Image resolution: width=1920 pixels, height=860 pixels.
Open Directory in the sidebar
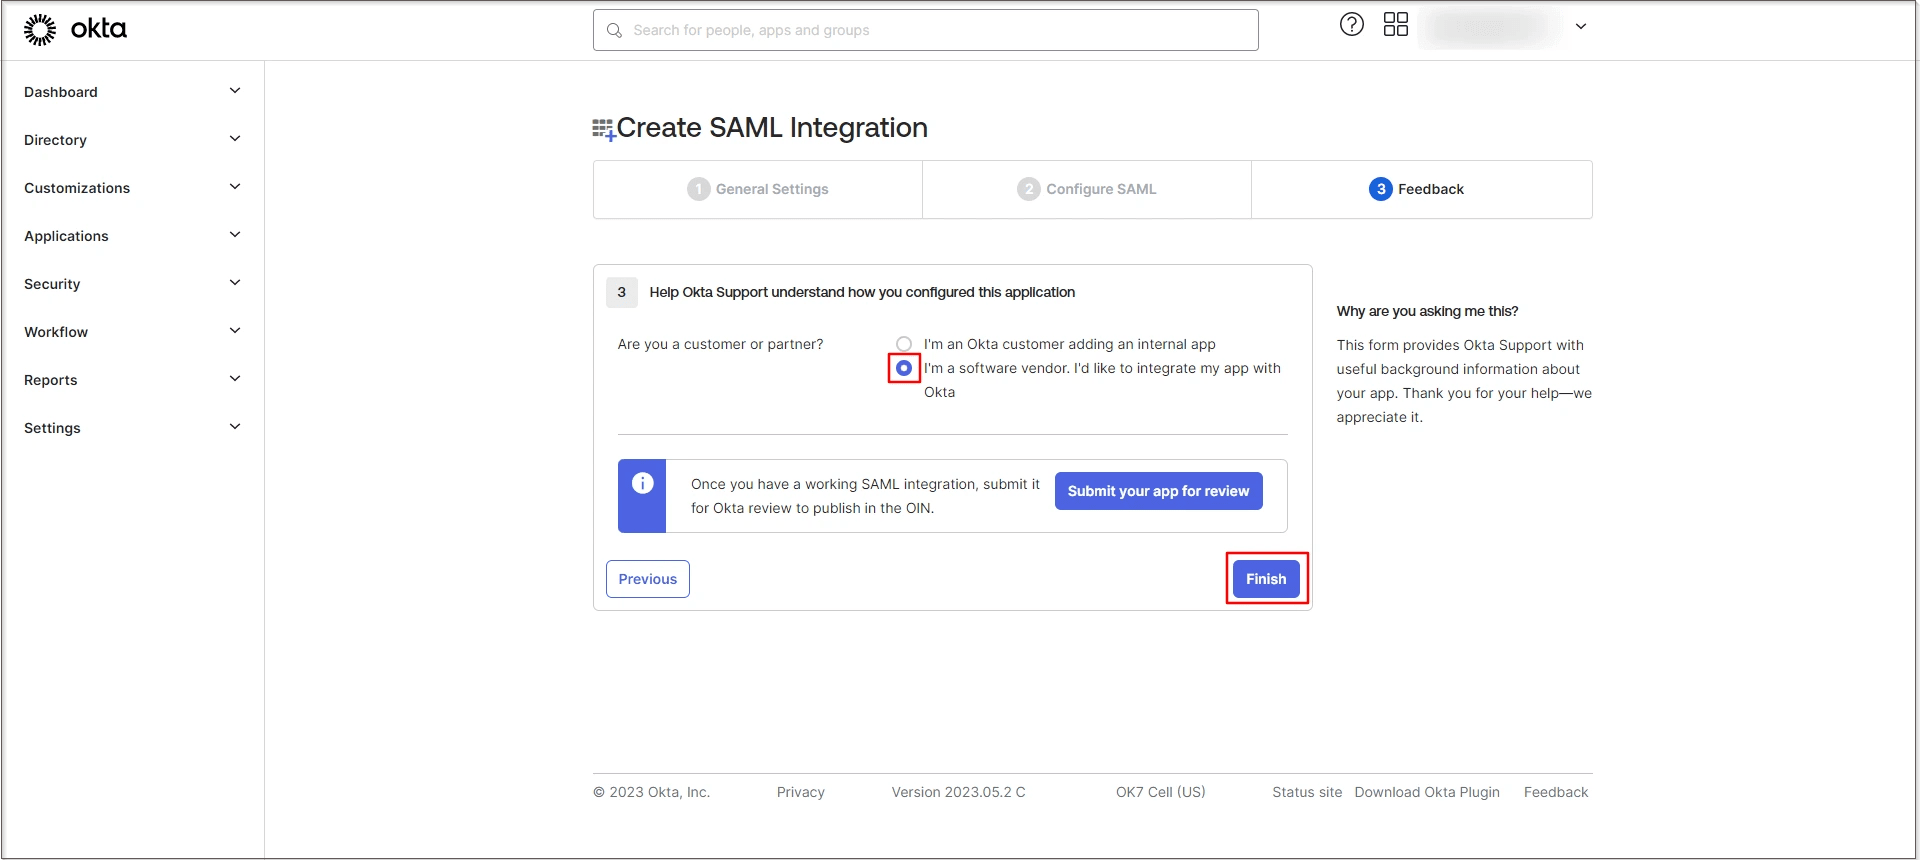click(55, 140)
